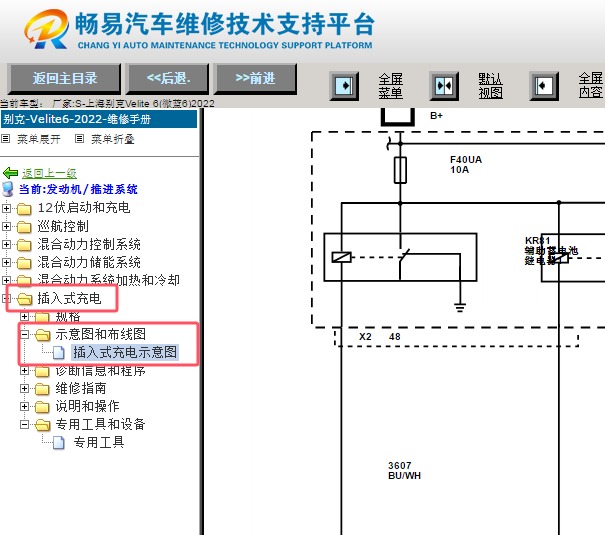605x535 pixels.
Task: Click the 示意图和布线图 open folder icon
Action: tap(42, 335)
